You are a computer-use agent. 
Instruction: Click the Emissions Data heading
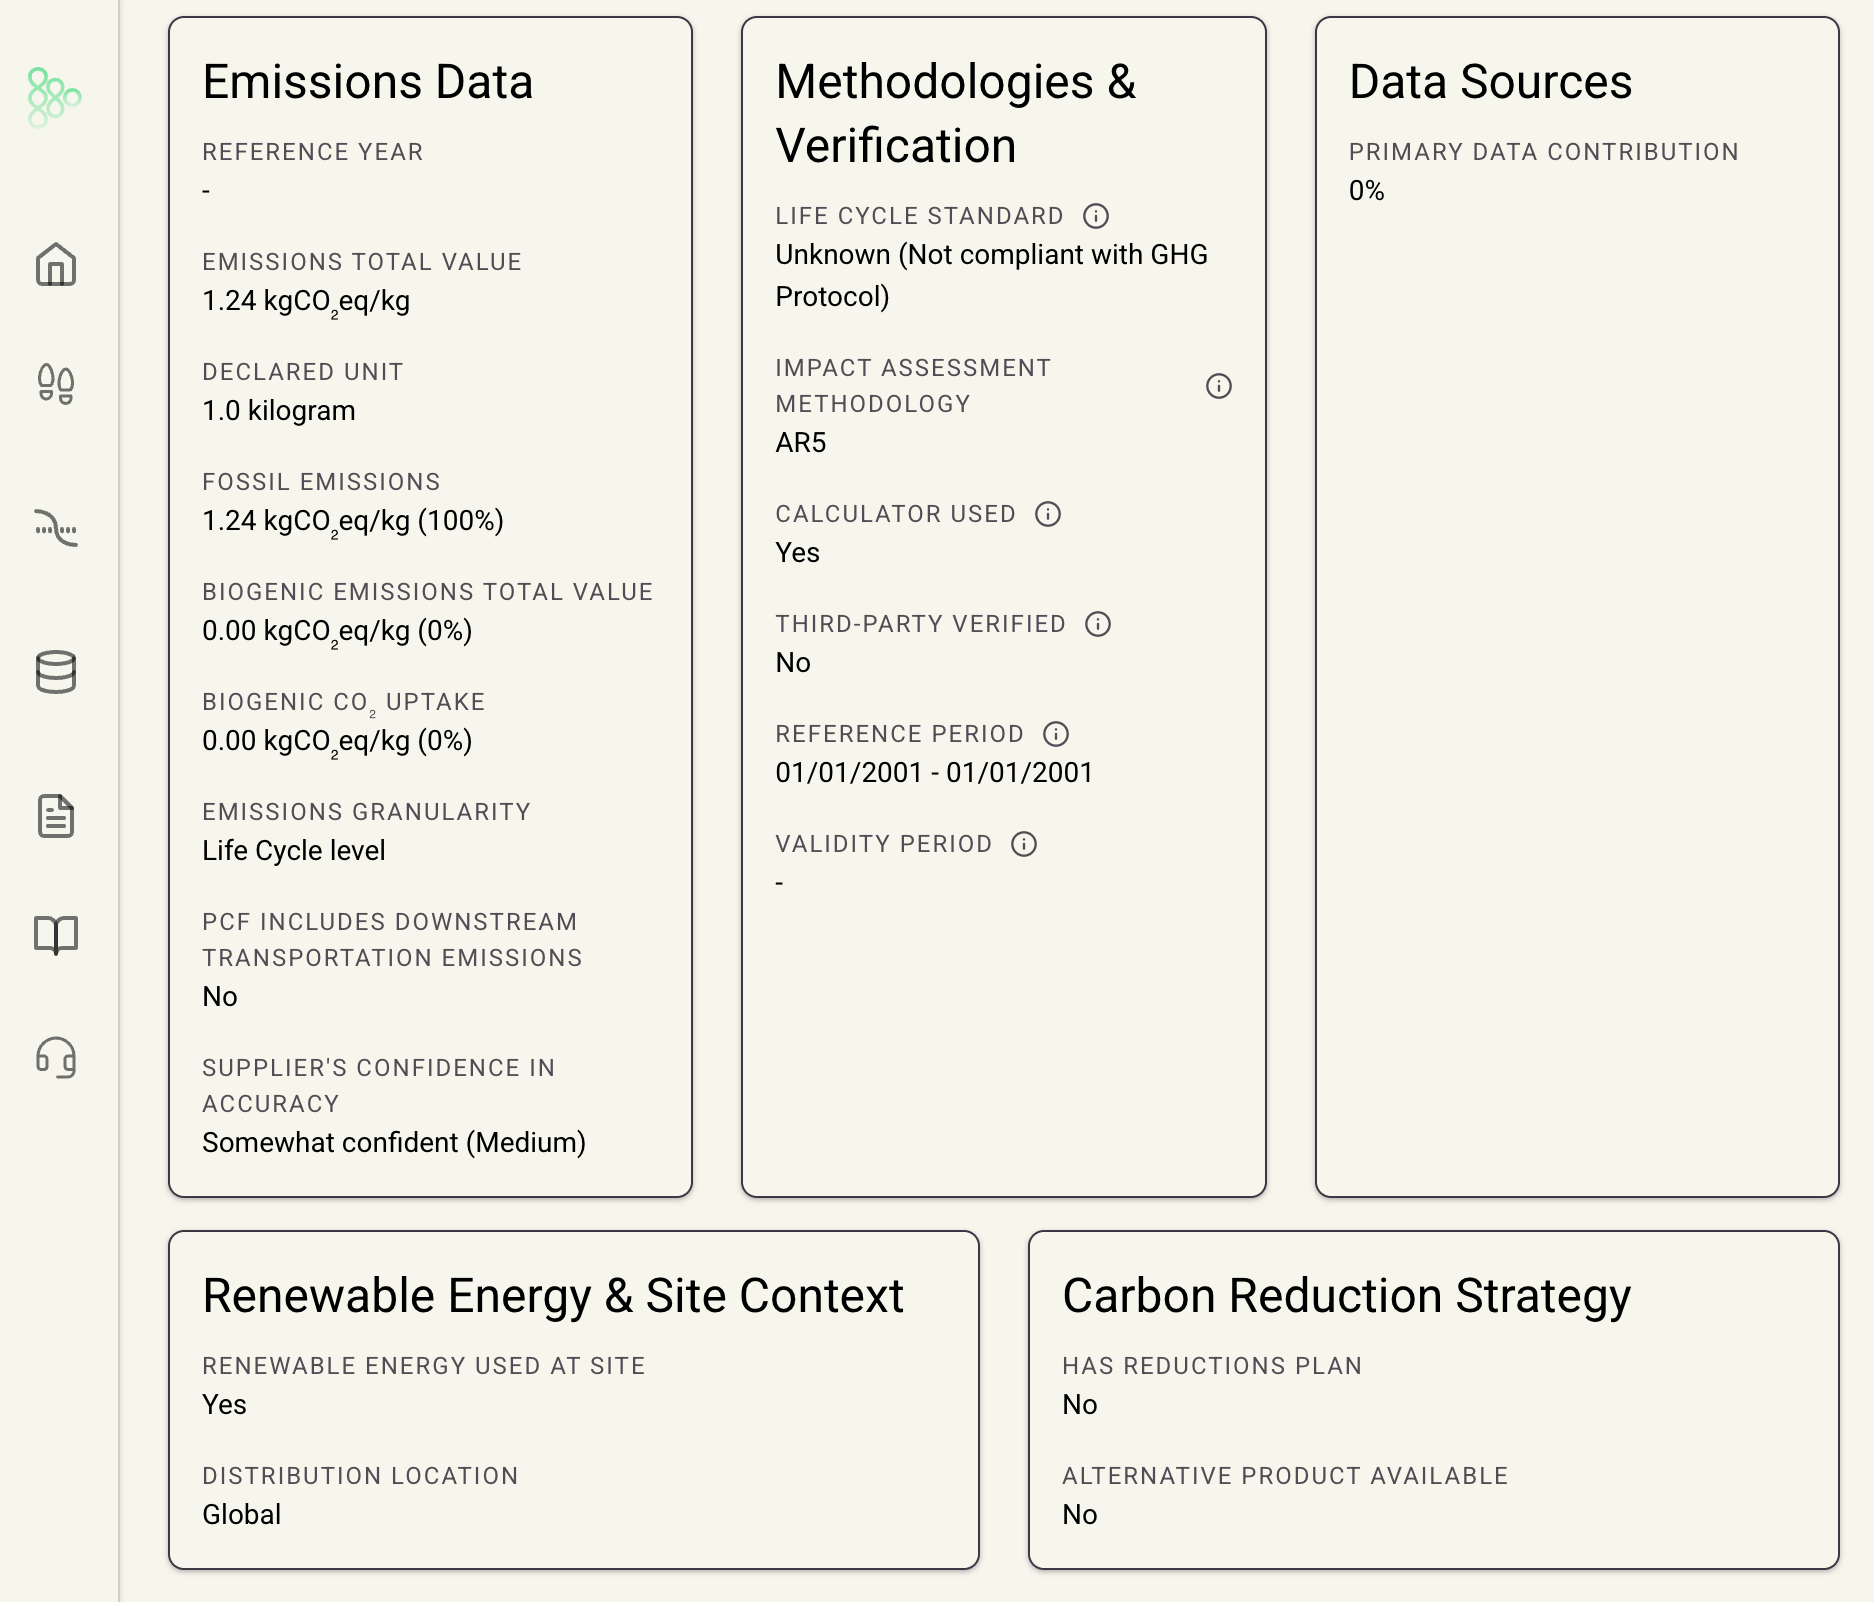(367, 82)
